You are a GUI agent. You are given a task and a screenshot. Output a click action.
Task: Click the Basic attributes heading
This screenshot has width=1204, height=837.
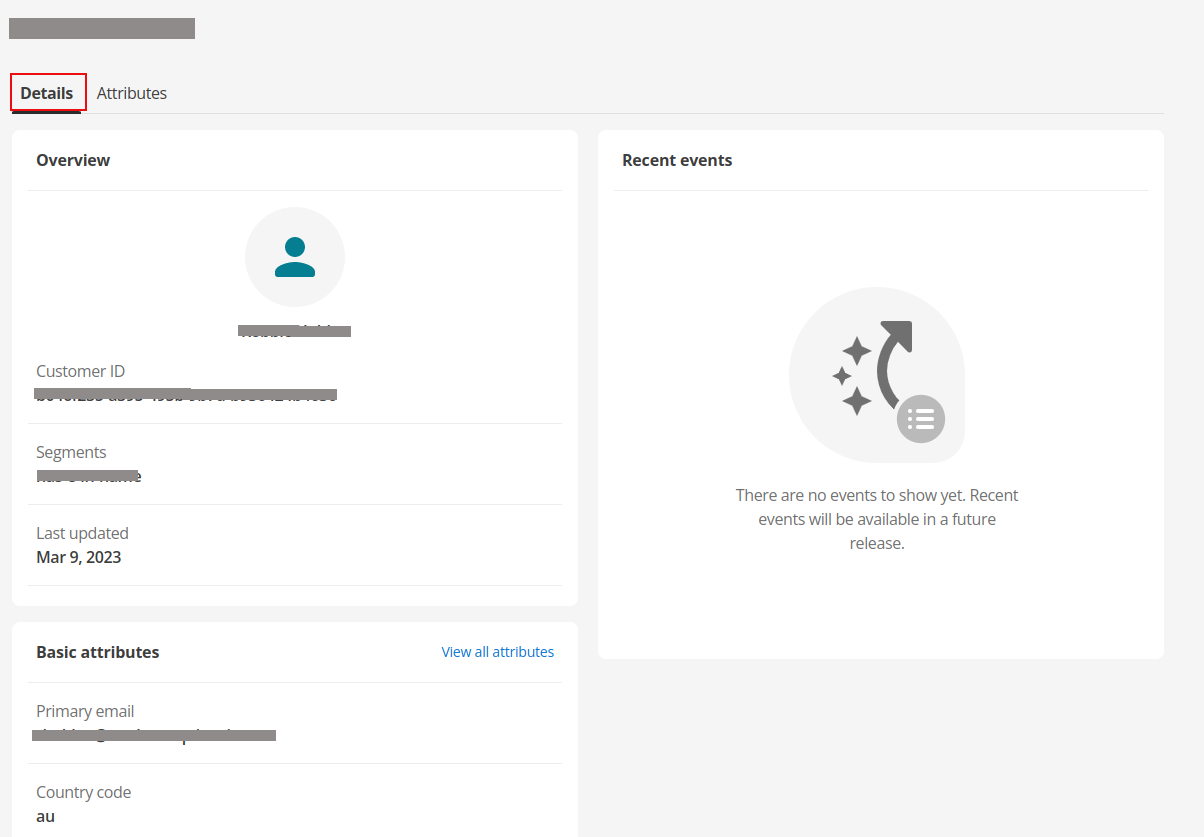pyautogui.click(x=98, y=652)
